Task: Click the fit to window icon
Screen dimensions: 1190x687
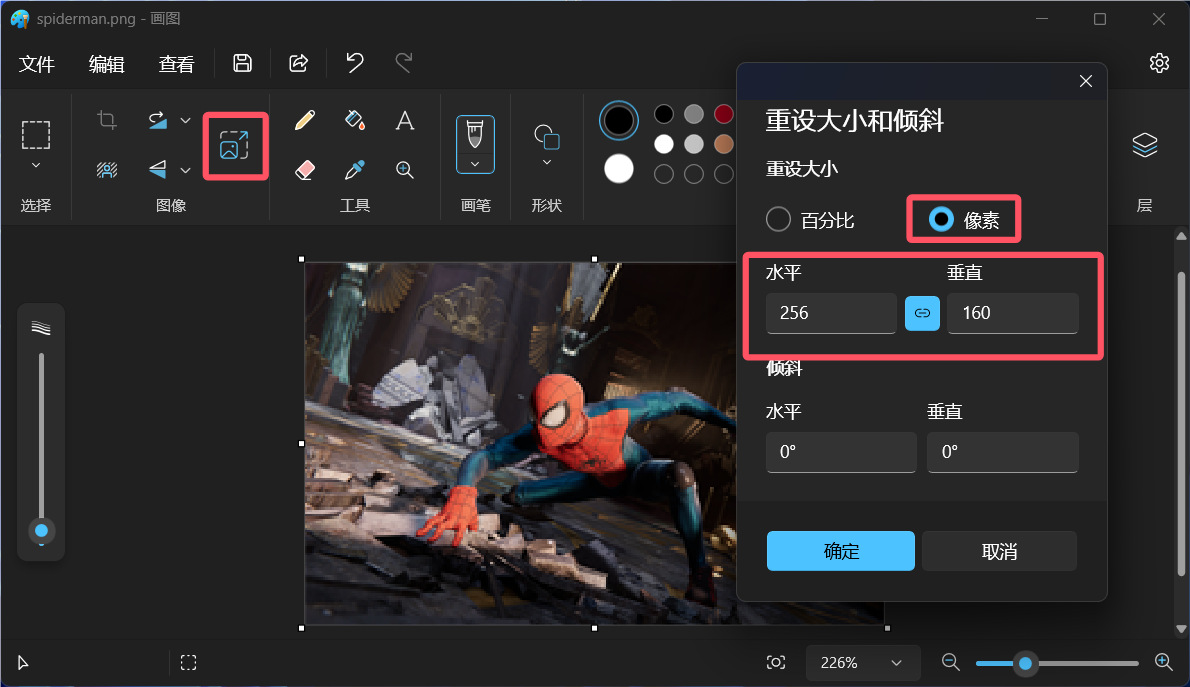Action: [x=776, y=663]
